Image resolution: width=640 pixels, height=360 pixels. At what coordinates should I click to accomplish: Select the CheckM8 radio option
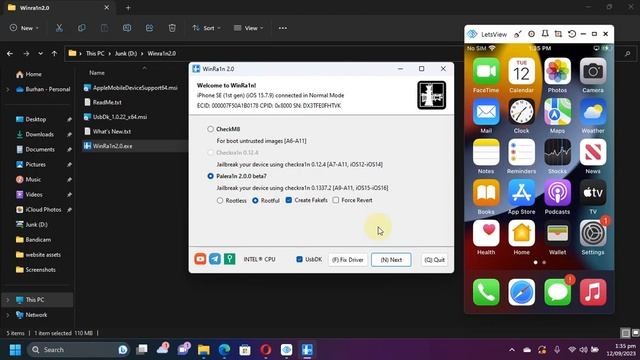coord(210,129)
